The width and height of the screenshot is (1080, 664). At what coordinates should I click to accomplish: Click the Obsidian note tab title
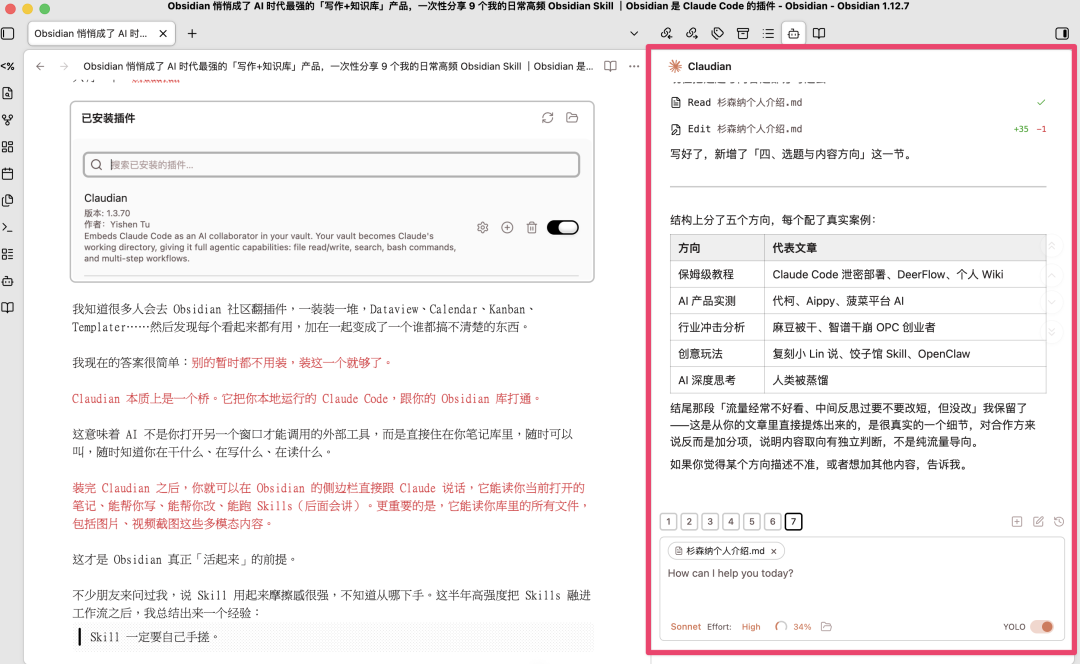pyautogui.click(x=90, y=33)
